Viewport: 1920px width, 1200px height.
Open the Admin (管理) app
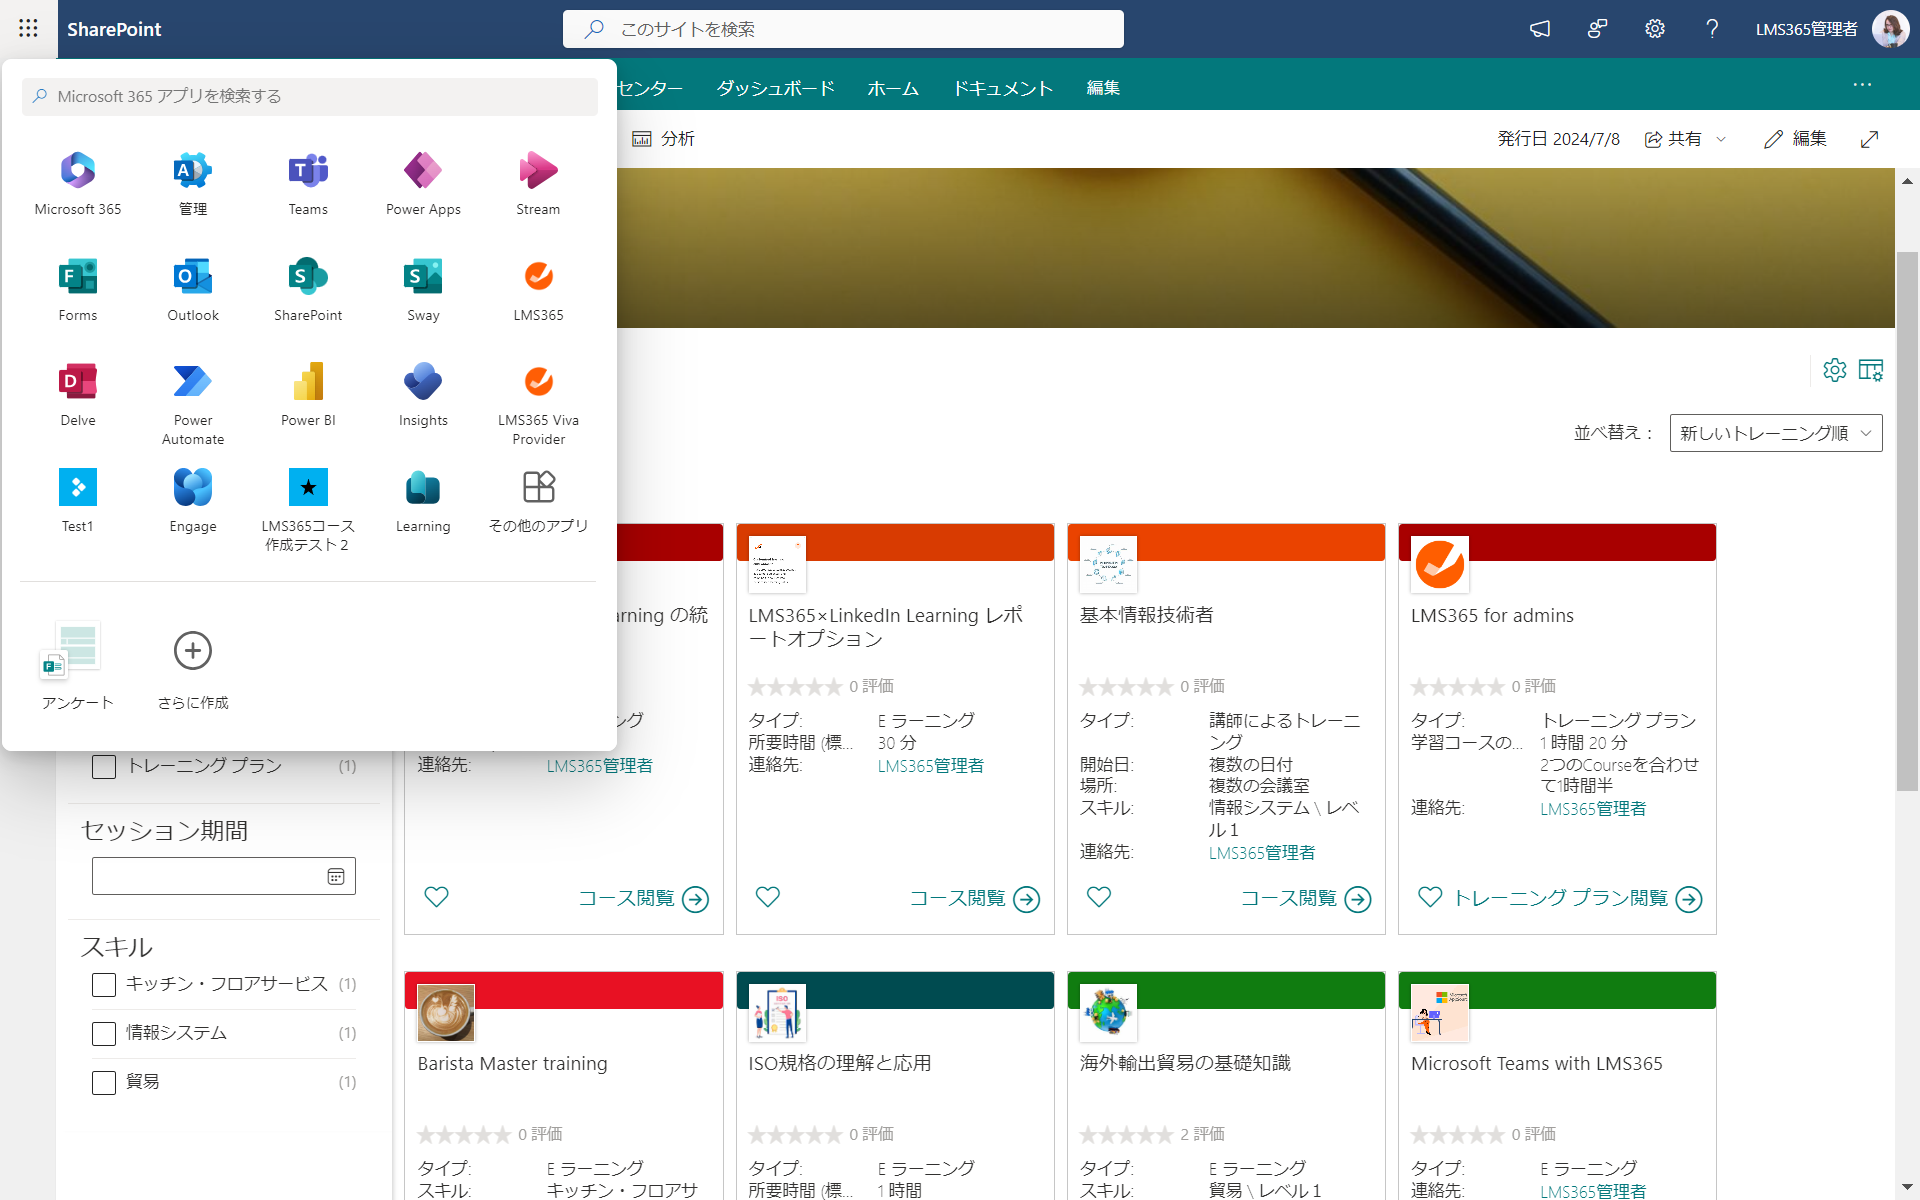193,183
